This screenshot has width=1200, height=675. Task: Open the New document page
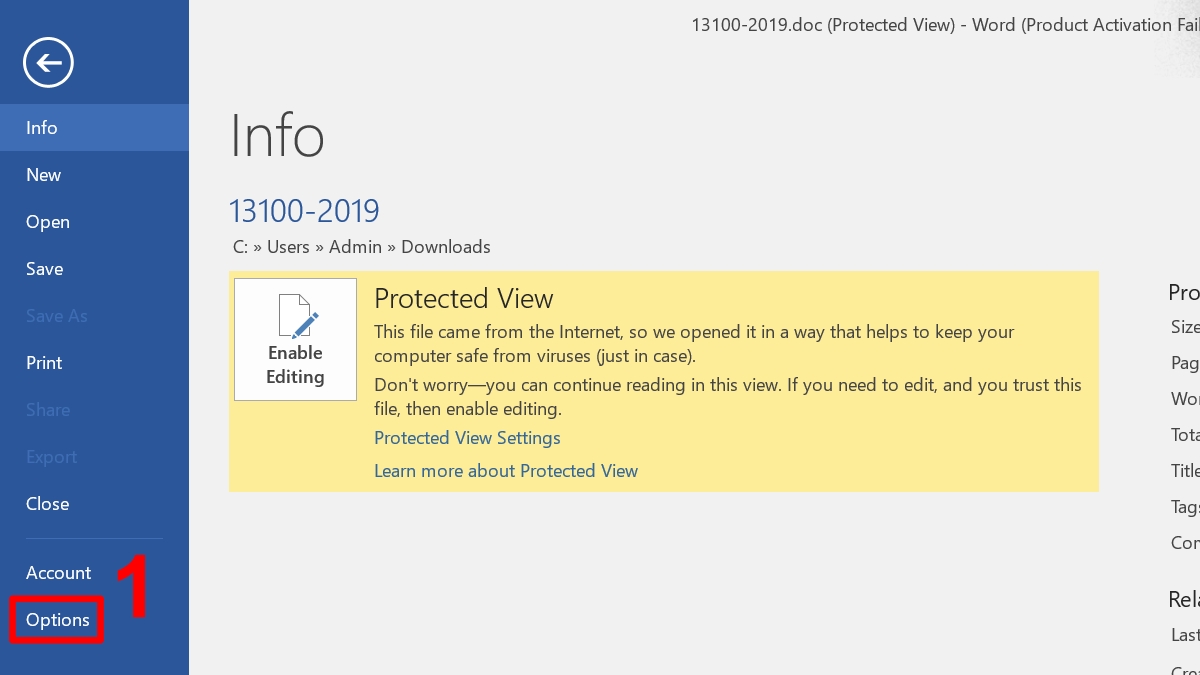point(44,174)
